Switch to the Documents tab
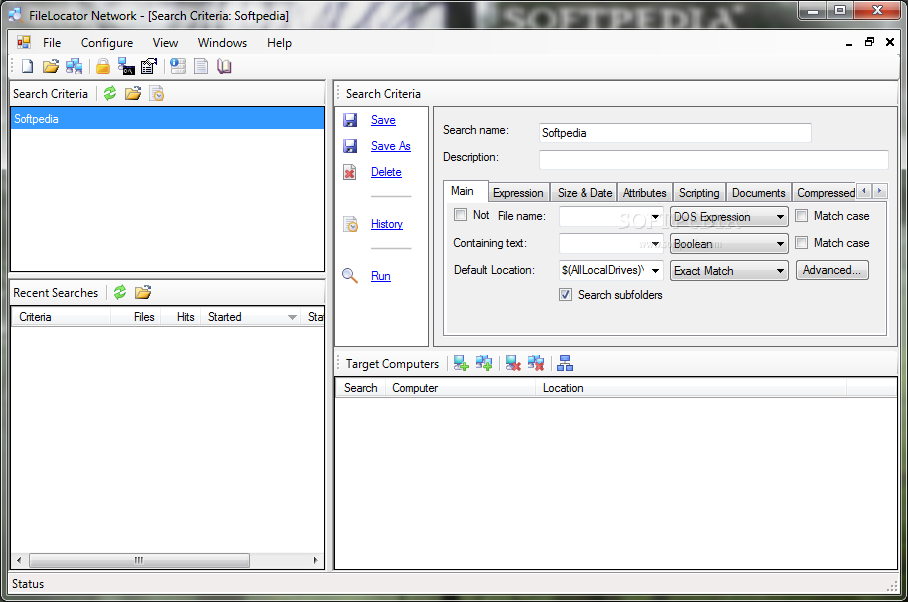The width and height of the screenshot is (908, 602). tap(758, 193)
